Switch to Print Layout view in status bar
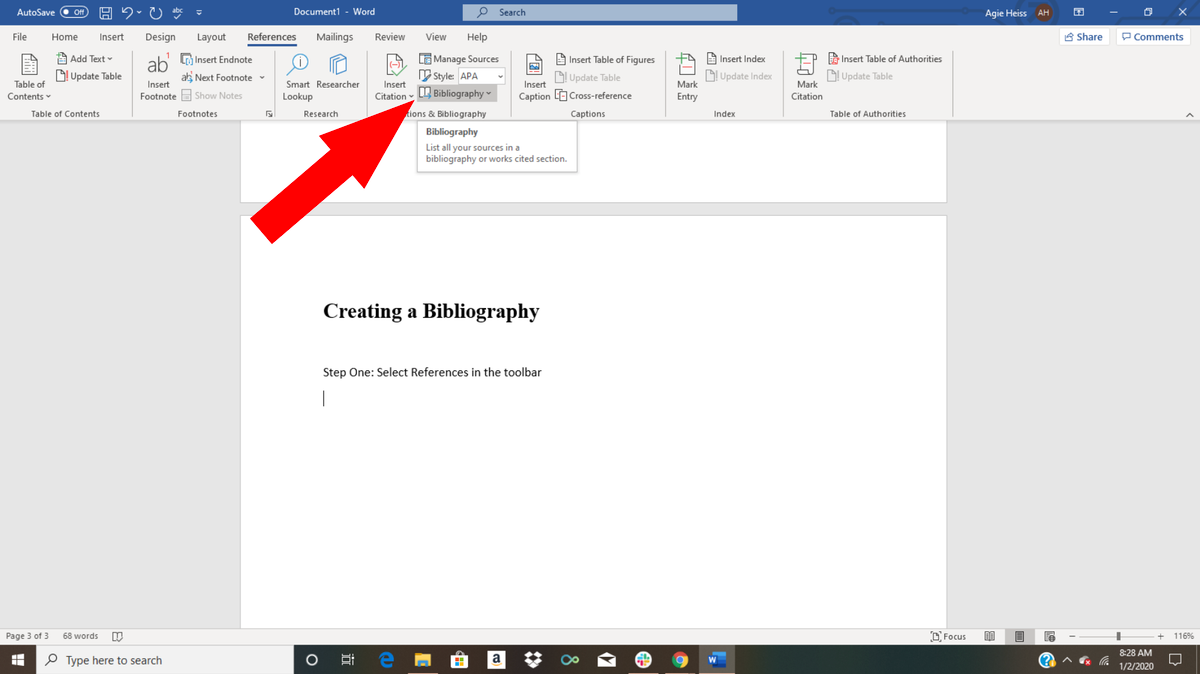The height and width of the screenshot is (674, 1200). click(1019, 636)
